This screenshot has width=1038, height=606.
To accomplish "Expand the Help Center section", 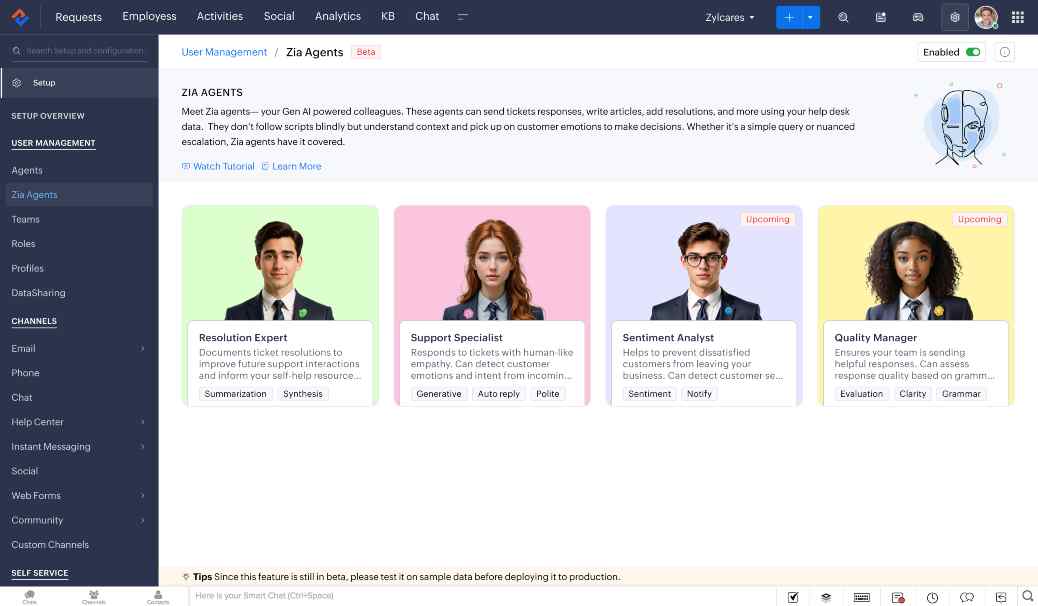I will (142, 422).
